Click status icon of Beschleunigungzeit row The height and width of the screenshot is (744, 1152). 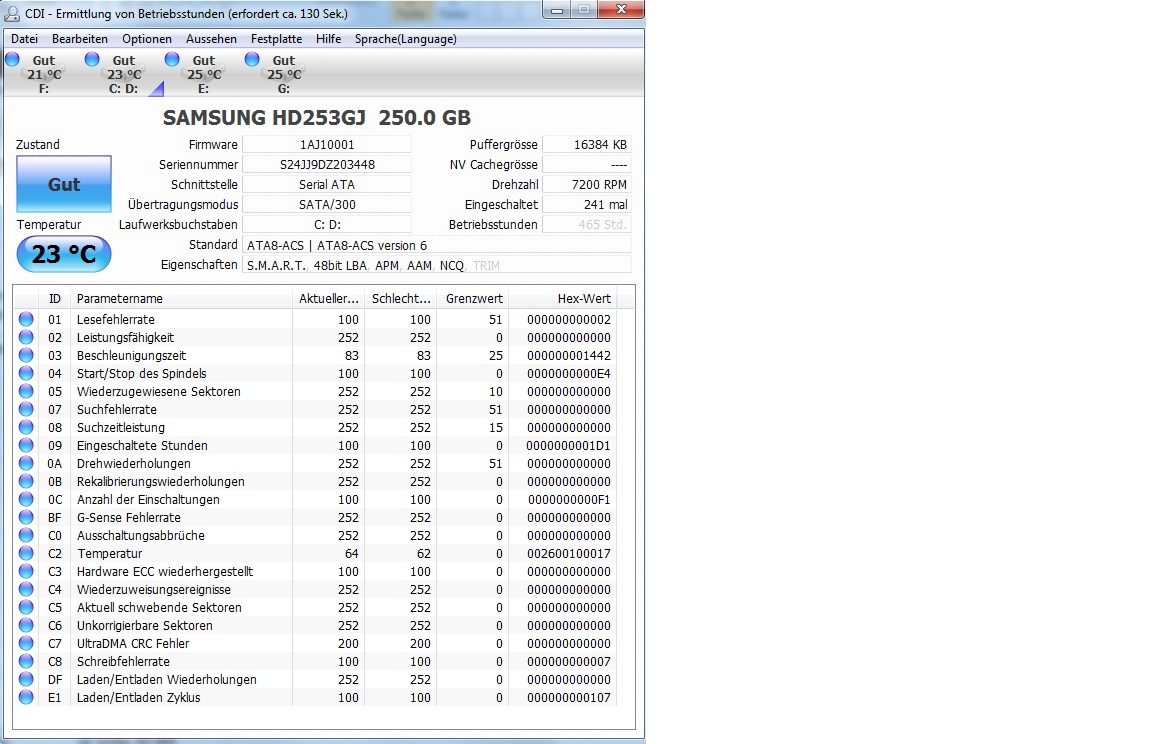pos(26,355)
